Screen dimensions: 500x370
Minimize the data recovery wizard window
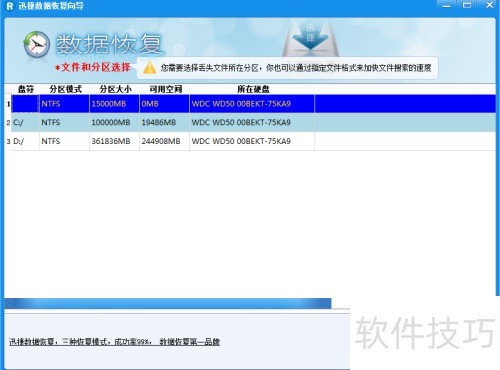[446, 5]
